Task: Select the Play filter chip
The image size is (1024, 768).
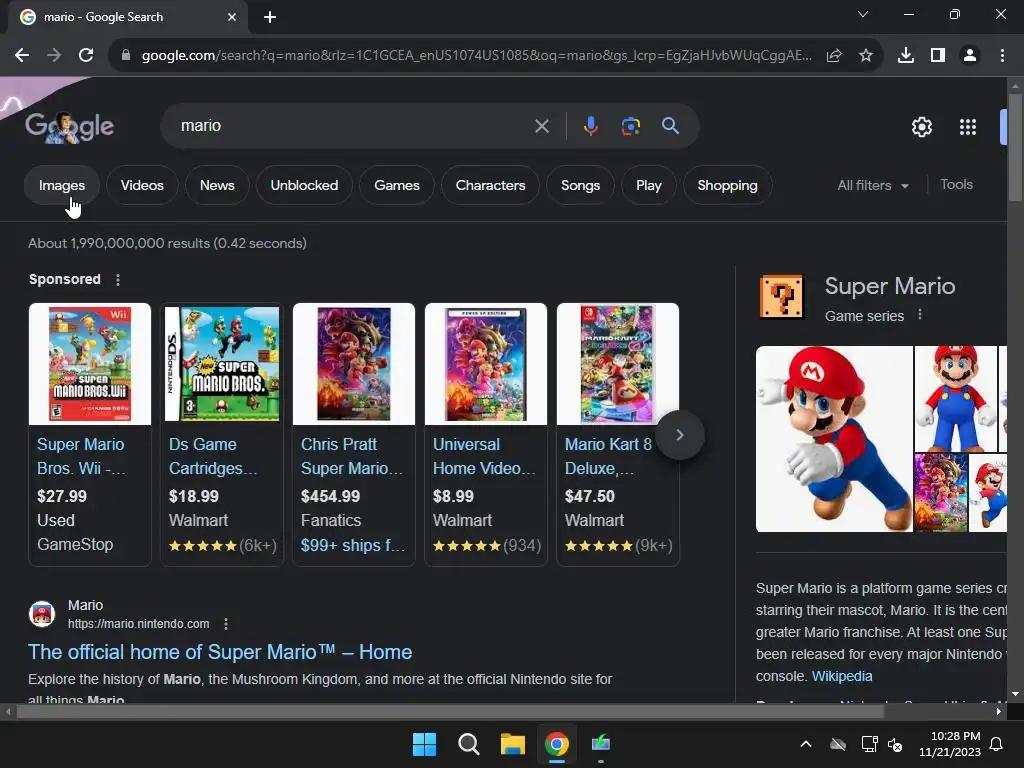Action: tap(648, 185)
